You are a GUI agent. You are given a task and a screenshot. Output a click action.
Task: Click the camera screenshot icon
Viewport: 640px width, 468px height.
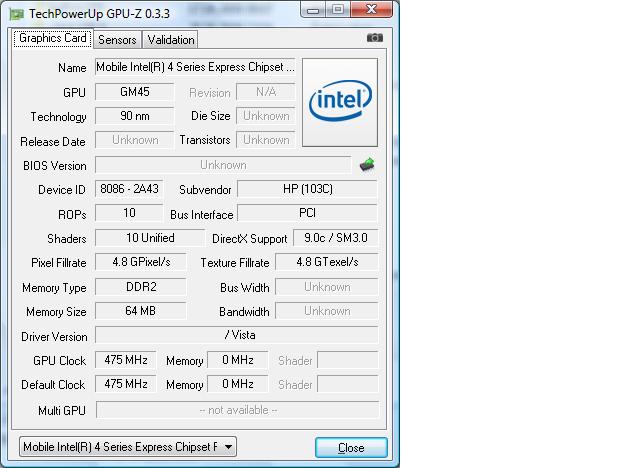tap(375, 38)
